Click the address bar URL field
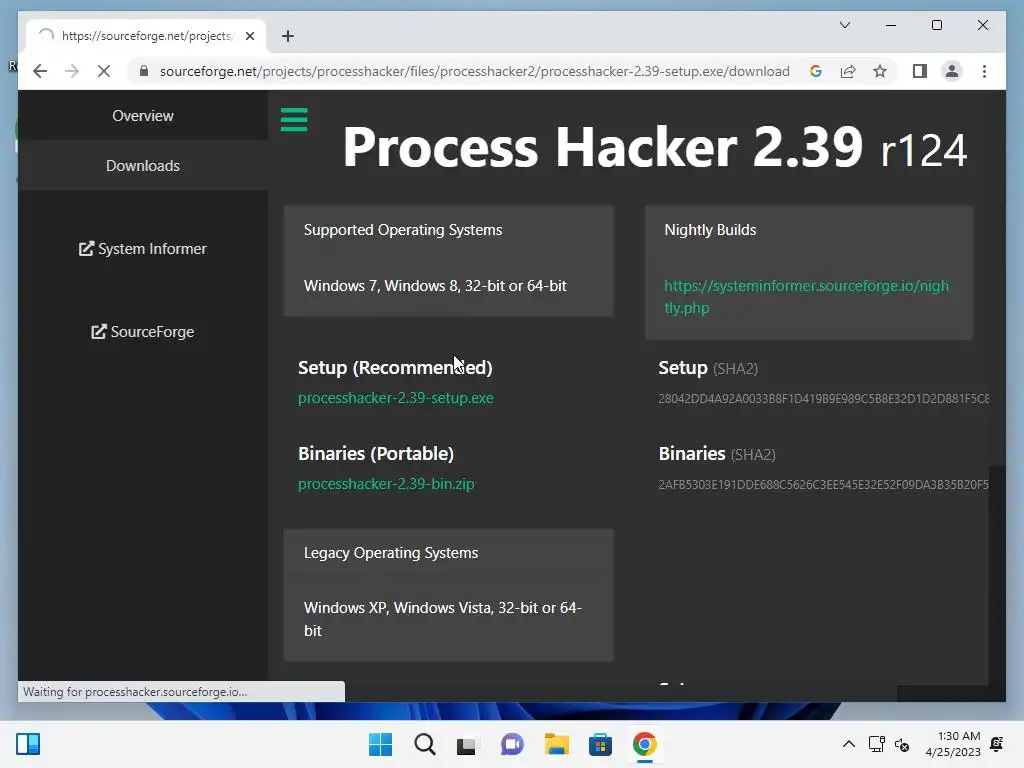This screenshot has width=1024, height=768. 474,71
